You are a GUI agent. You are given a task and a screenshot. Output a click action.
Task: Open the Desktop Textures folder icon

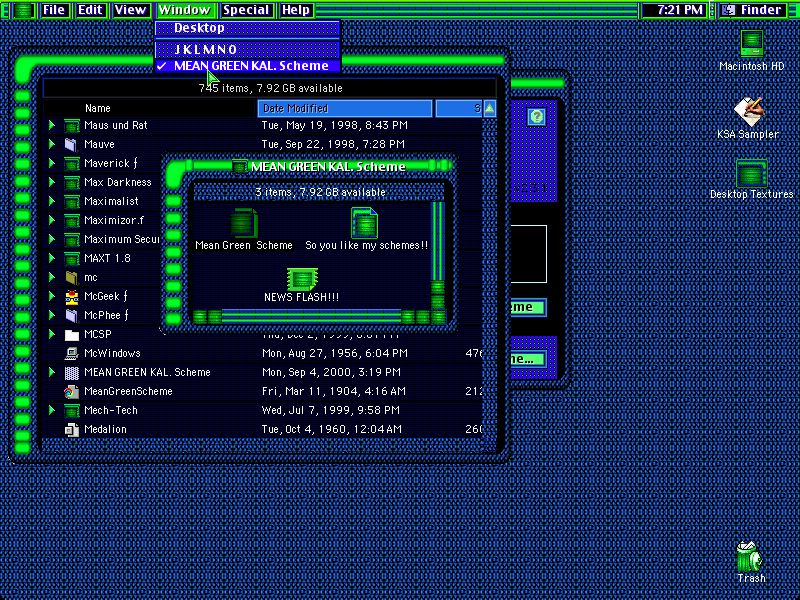point(751,173)
